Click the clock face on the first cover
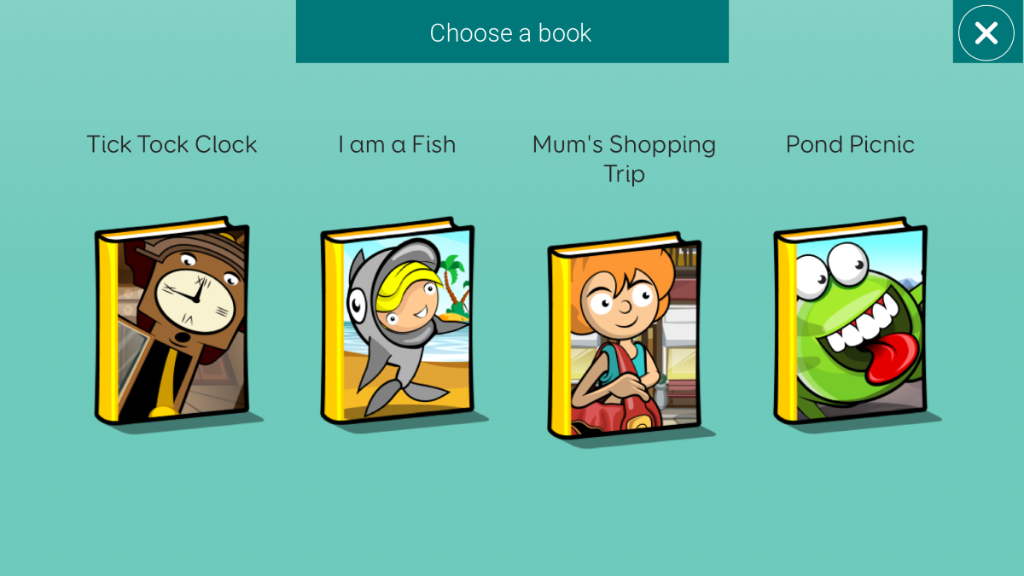1024x576 pixels. point(194,299)
